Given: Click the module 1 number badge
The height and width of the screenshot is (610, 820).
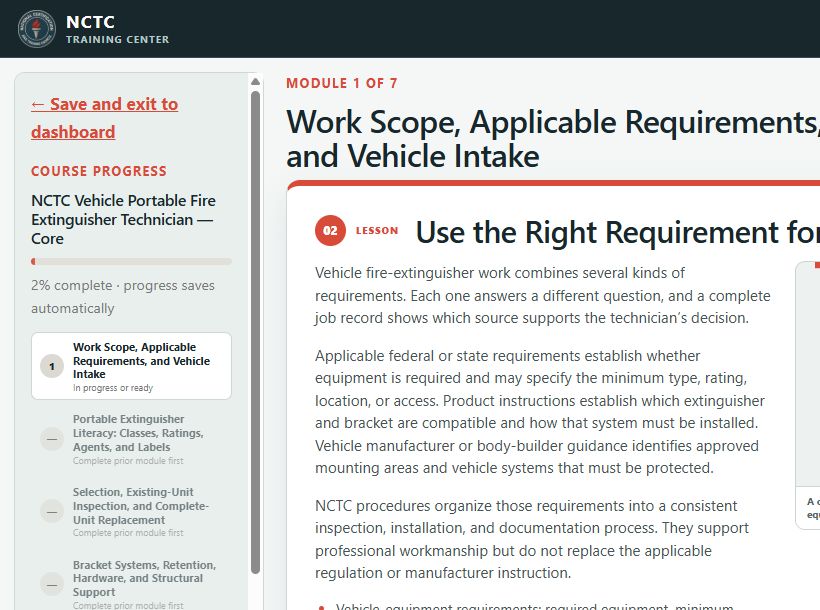Looking at the screenshot, I should [x=52, y=366].
